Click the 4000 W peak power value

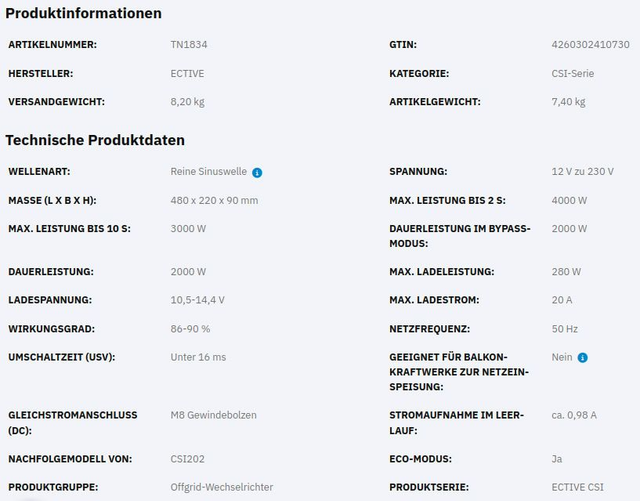(569, 200)
